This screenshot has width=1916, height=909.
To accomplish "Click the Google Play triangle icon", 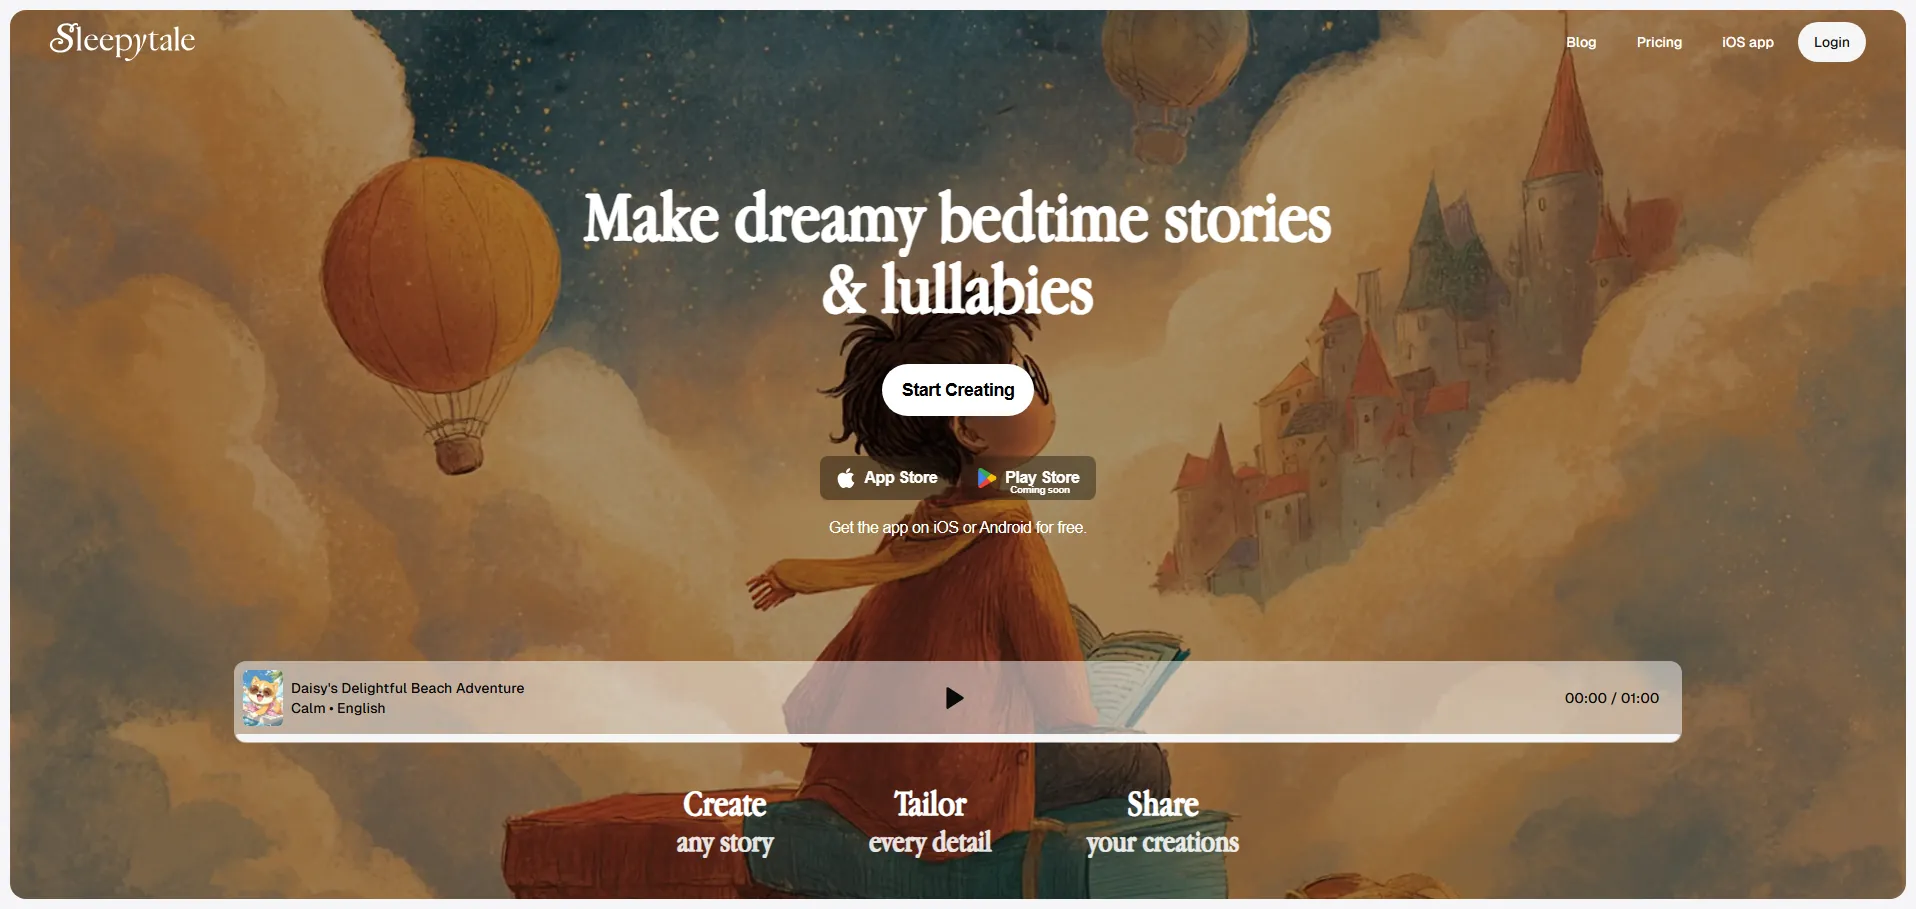I will coord(986,478).
